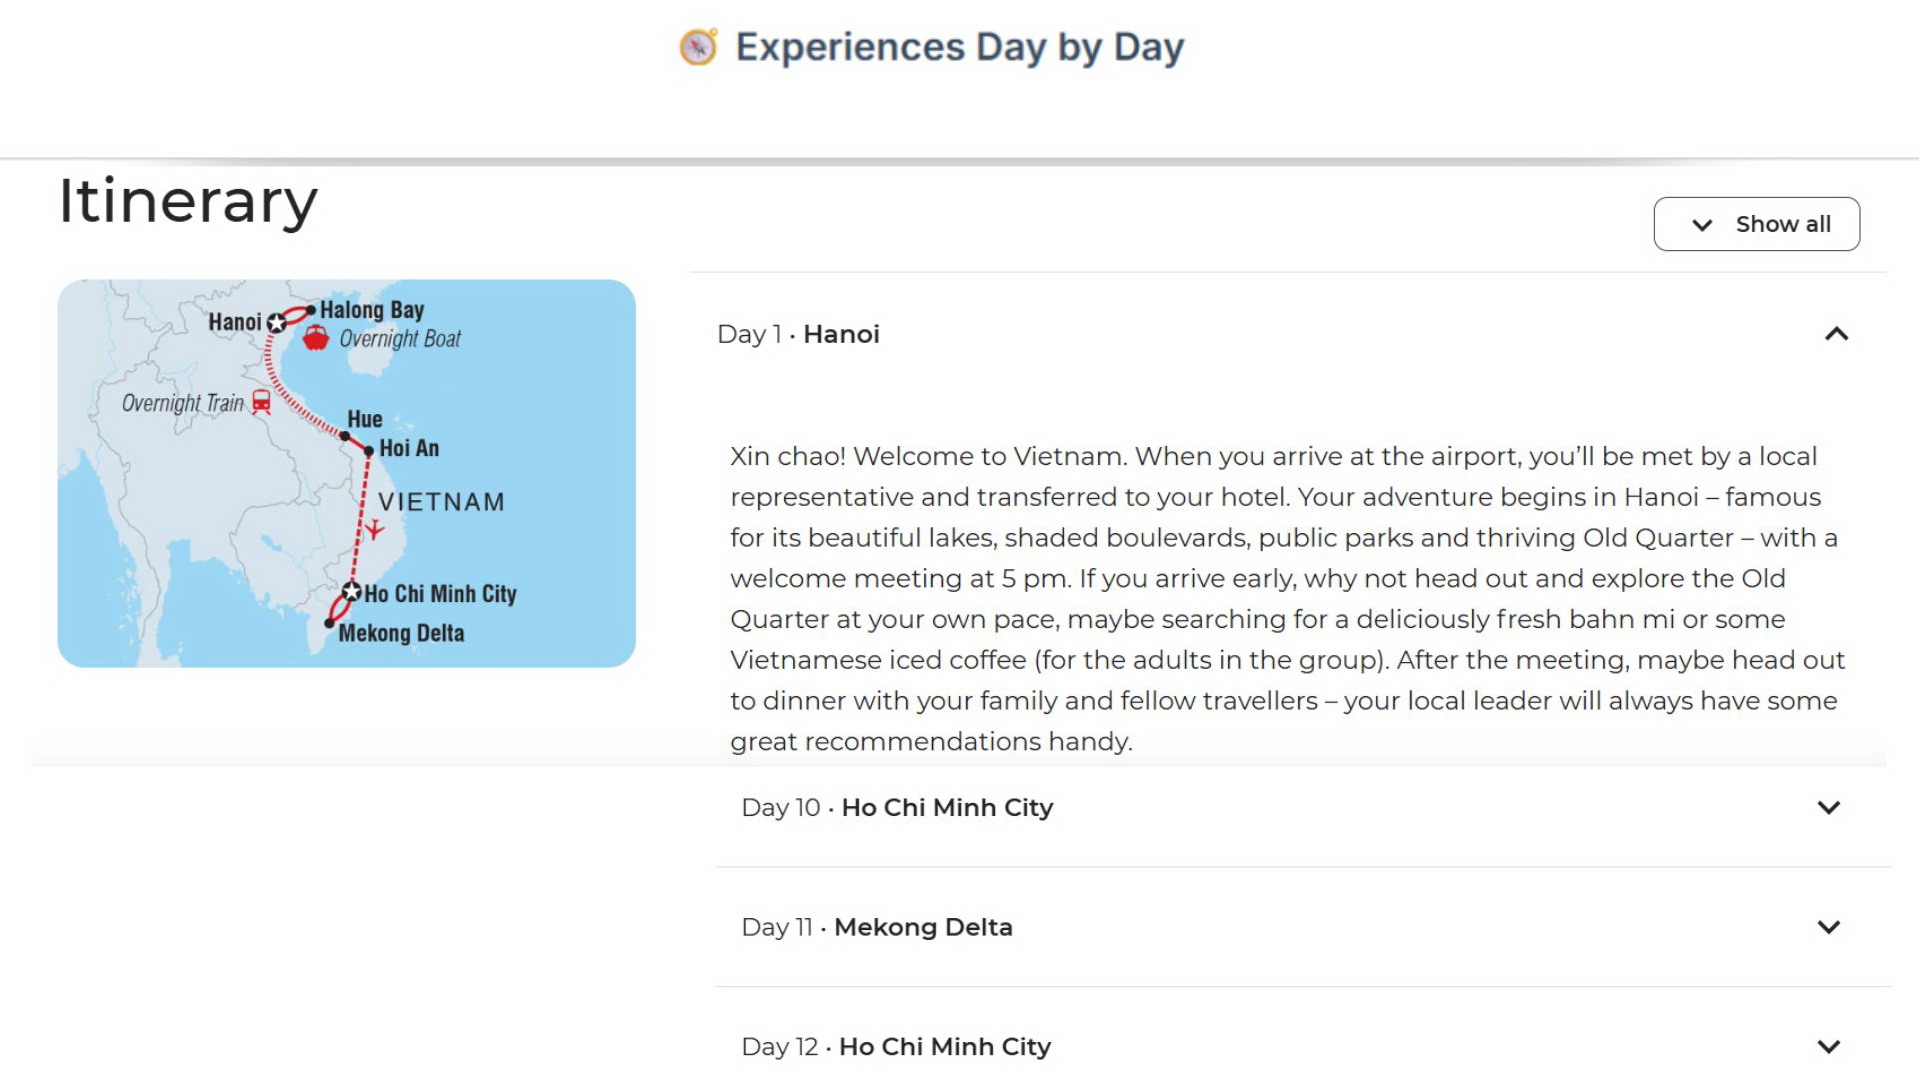This screenshot has width=1919, height=1079.
Task: Expand Day 12 Ho Chi Minh City chevron
Action: click(1828, 1046)
